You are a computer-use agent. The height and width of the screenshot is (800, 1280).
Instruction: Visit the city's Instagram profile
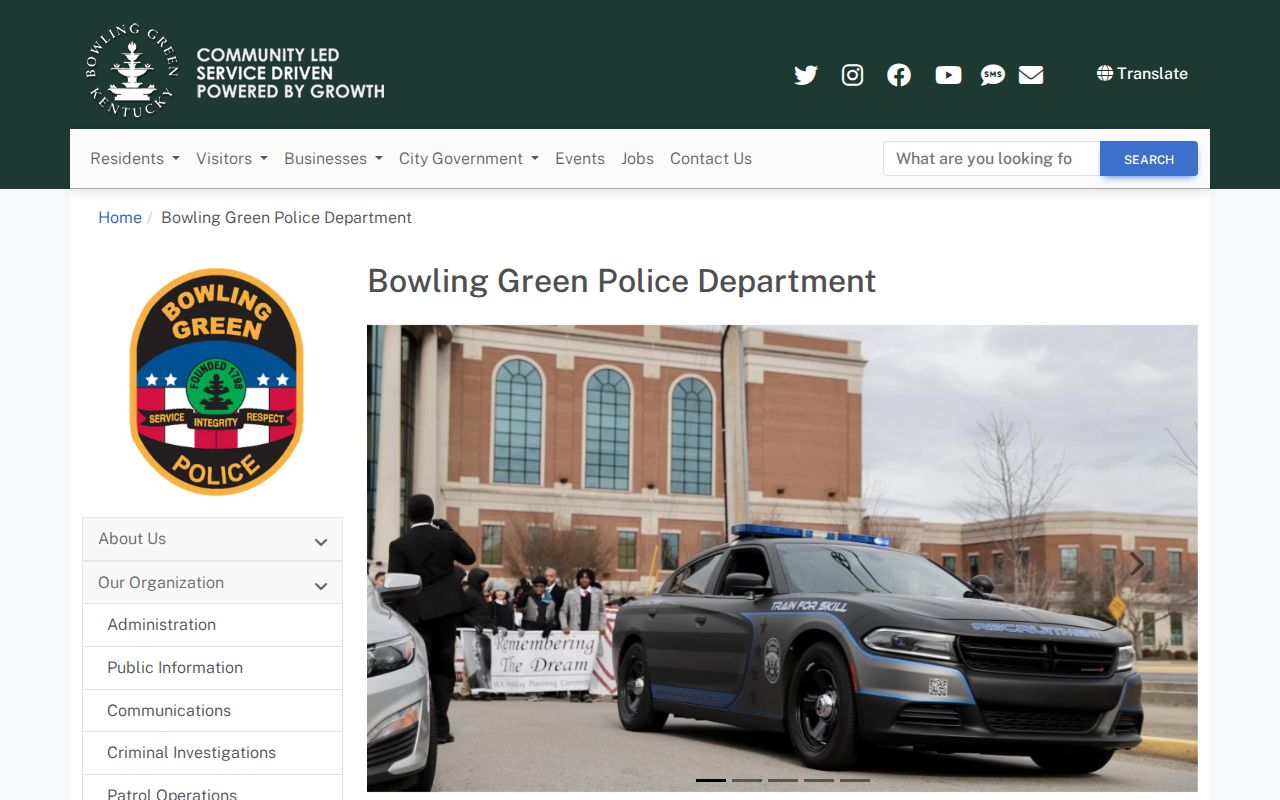pyautogui.click(x=852, y=75)
